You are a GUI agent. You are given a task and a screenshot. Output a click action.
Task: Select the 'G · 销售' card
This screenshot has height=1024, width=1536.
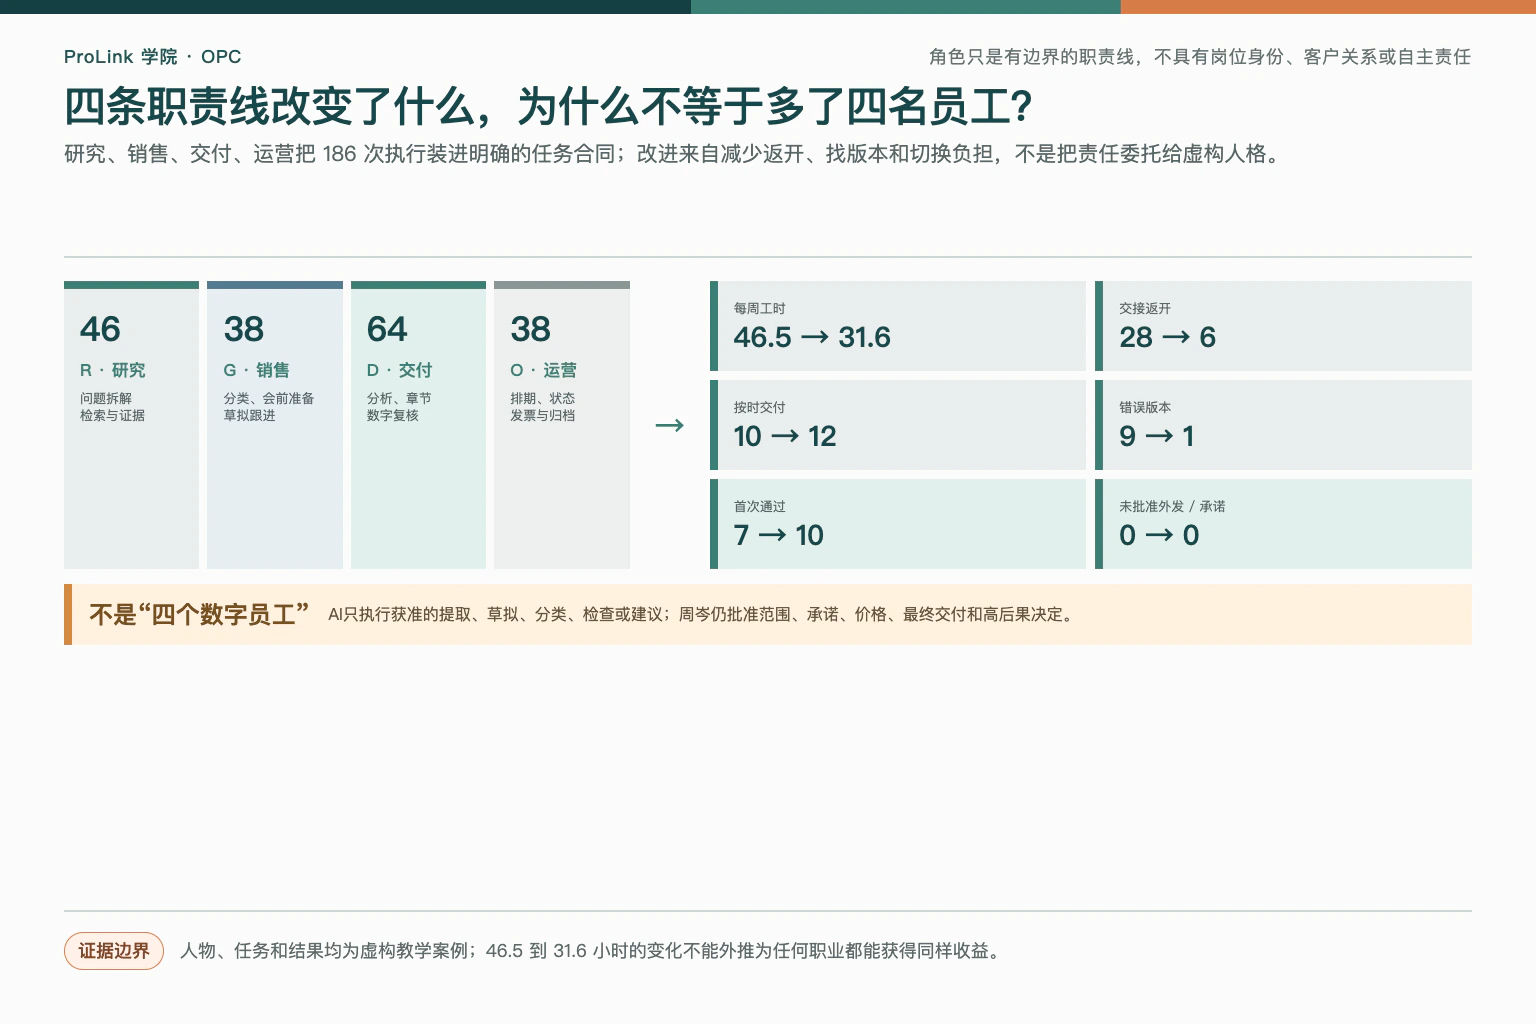[275, 425]
